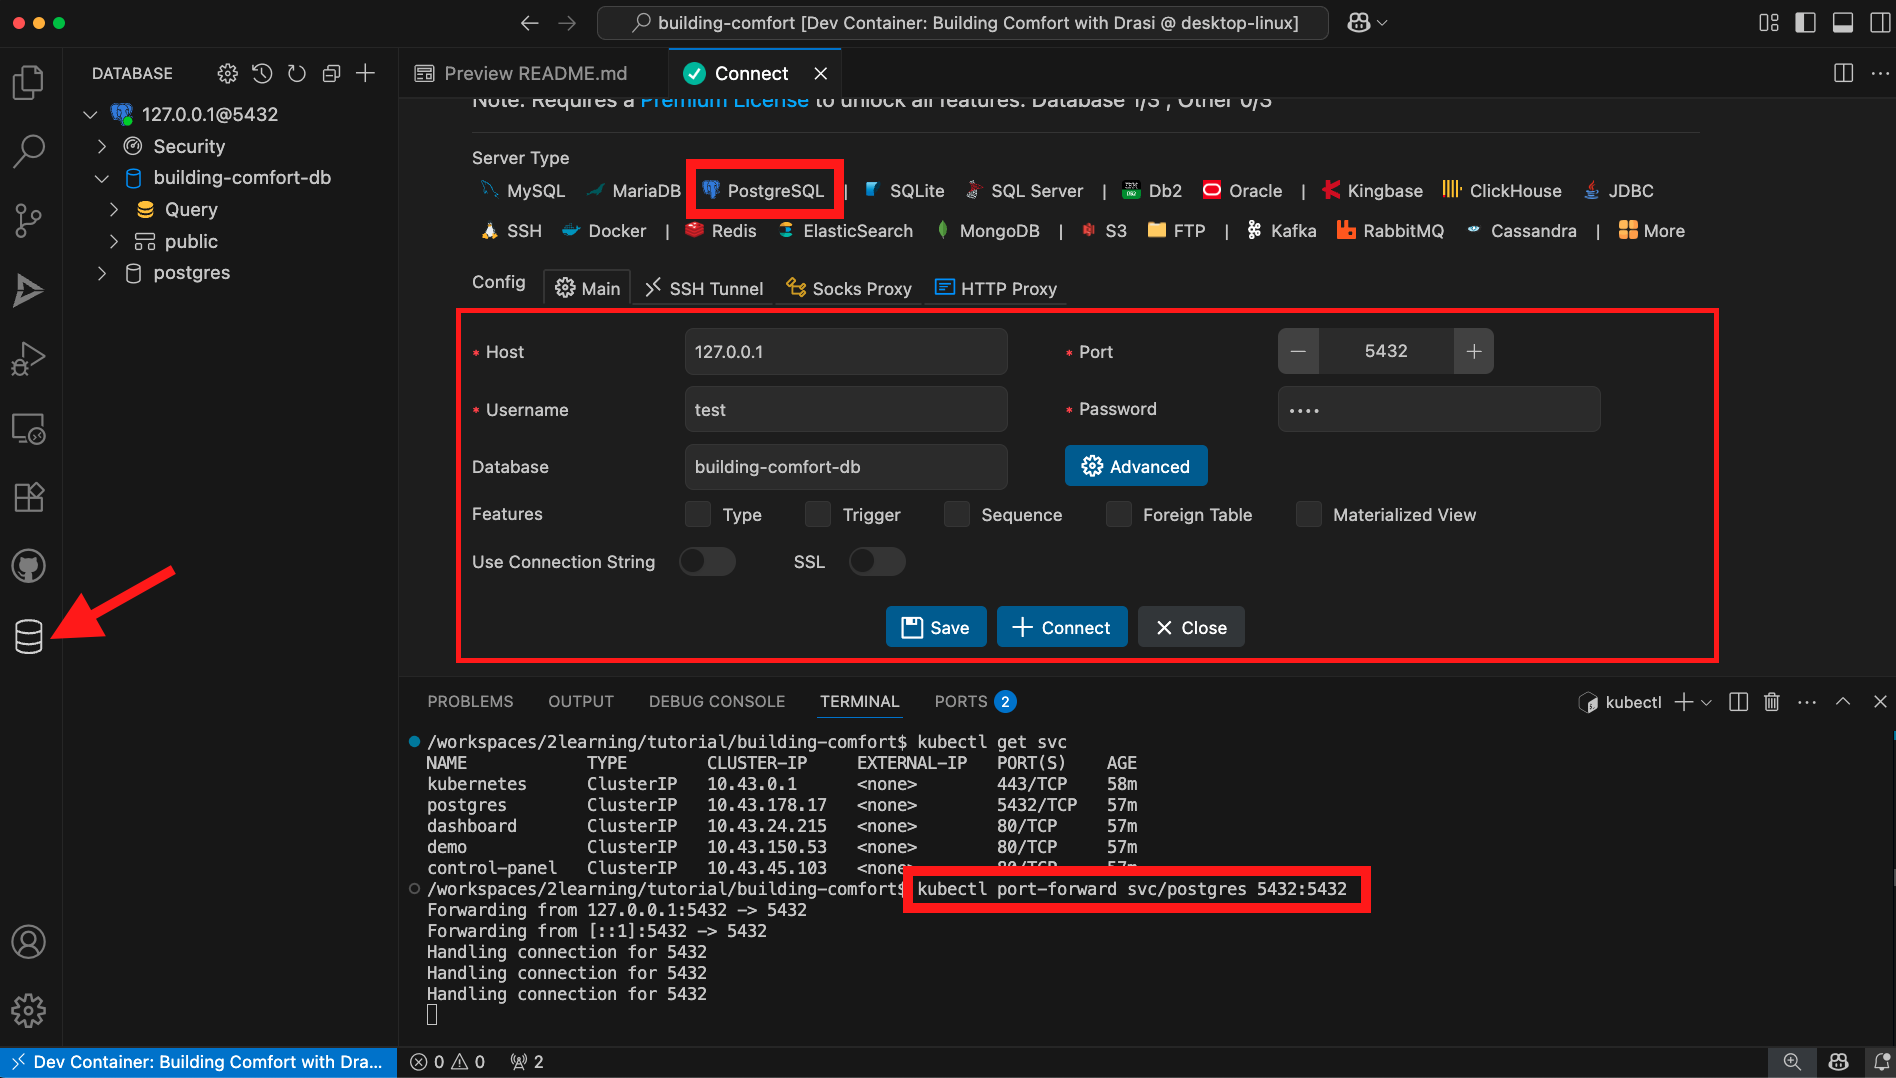Screen dimensions: 1896x1078
Task: Increase the port value with the plus stepper
Action: pyautogui.click(x=1473, y=351)
